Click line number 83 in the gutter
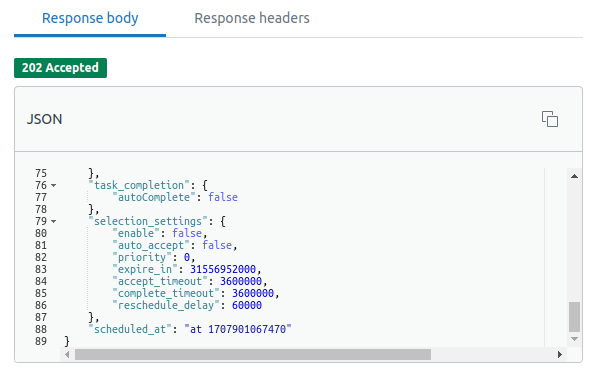Viewport: 598px width, 382px height. tap(41, 270)
